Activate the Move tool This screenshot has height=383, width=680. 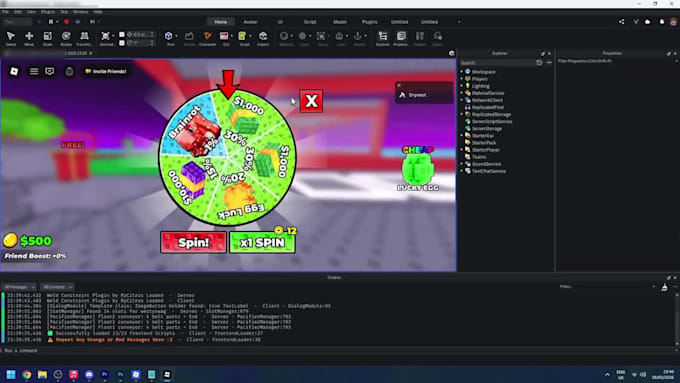click(29, 38)
